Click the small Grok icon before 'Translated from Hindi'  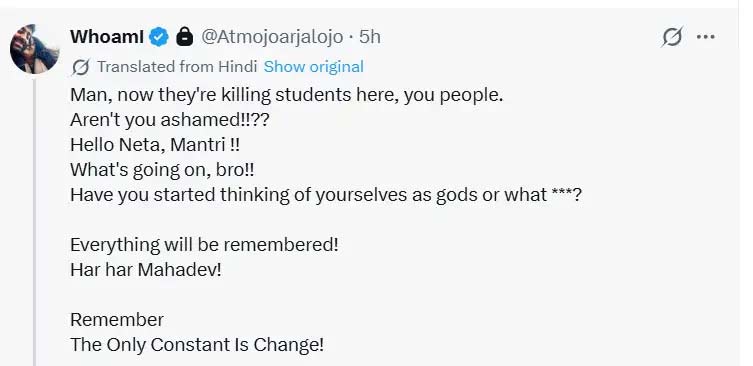[80, 67]
